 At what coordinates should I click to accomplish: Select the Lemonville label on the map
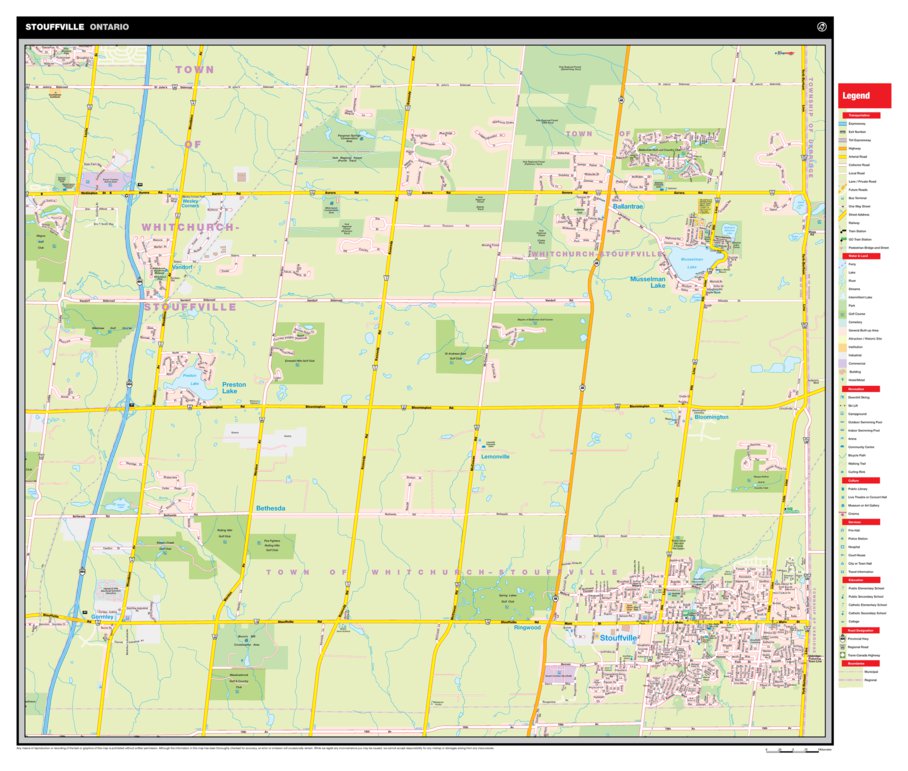(495, 456)
